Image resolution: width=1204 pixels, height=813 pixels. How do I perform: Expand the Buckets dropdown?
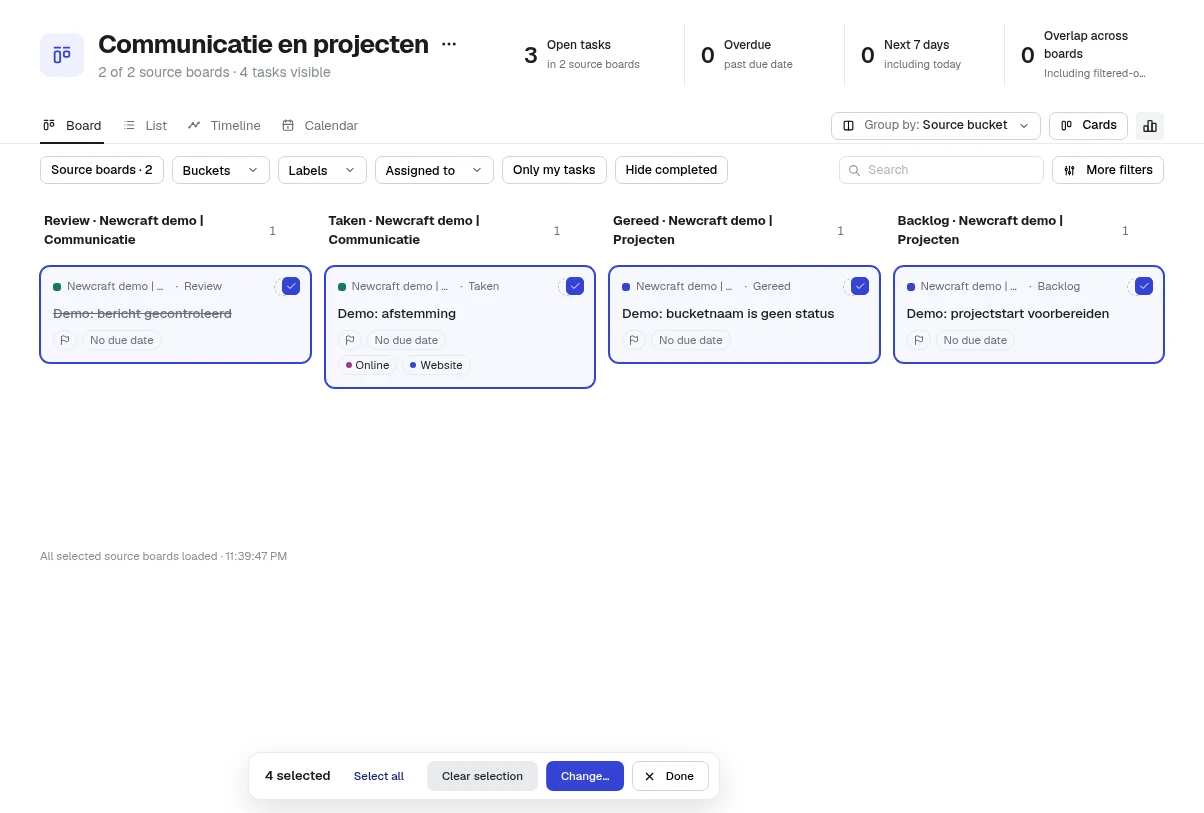coord(221,170)
